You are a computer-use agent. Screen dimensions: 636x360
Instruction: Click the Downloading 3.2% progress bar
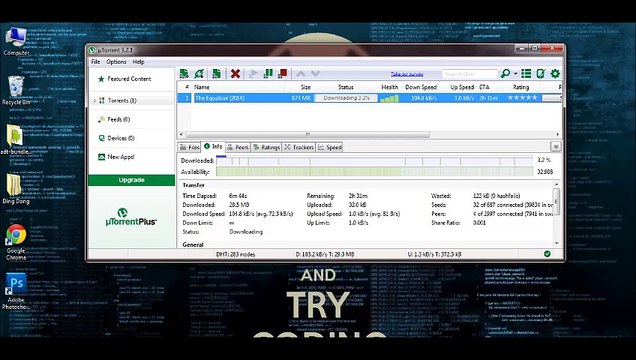click(x=346, y=98)
